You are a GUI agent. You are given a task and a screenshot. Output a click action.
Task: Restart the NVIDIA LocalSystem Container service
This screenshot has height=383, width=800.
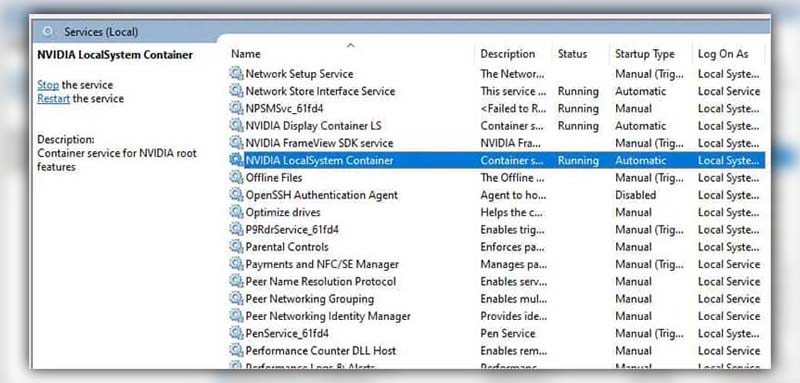(x=54, y=99)
